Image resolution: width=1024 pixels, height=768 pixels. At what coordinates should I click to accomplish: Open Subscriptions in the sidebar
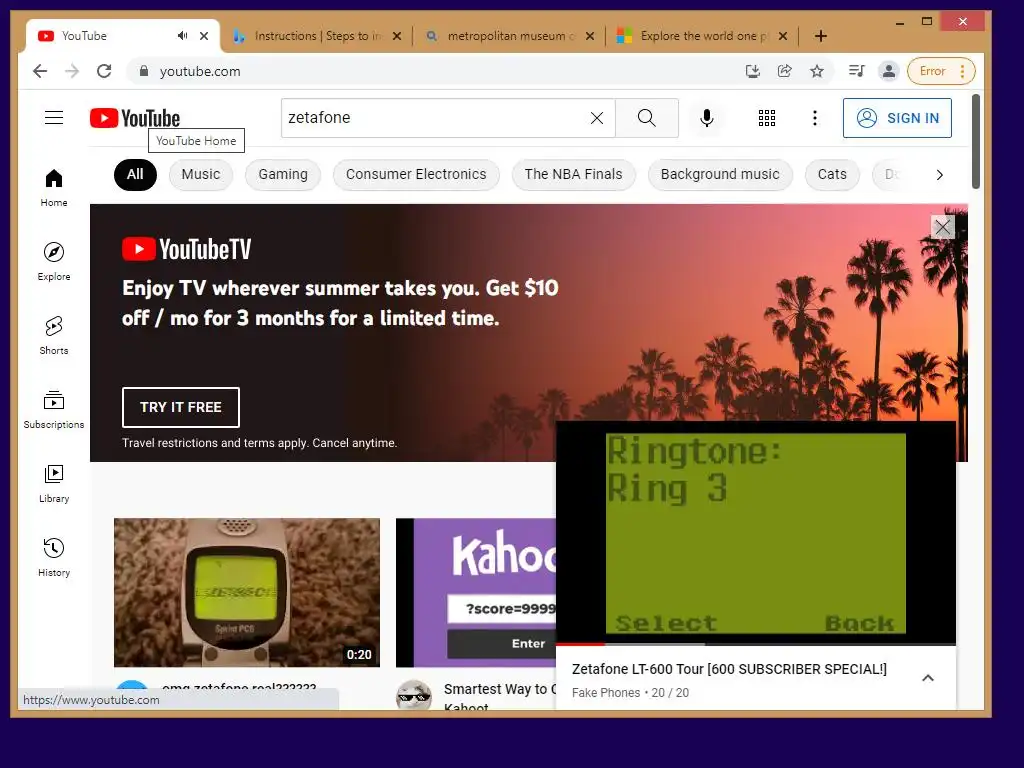[x=54, y=409]
